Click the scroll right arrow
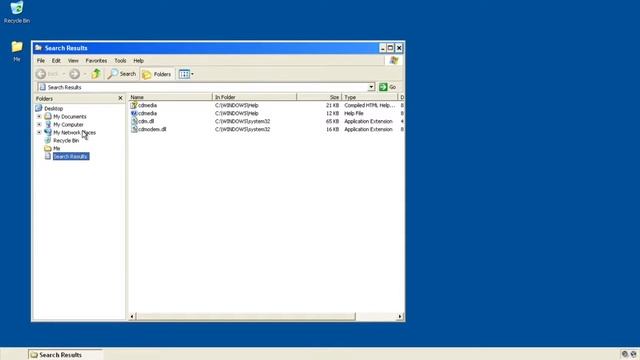 (x=400, y=316)
